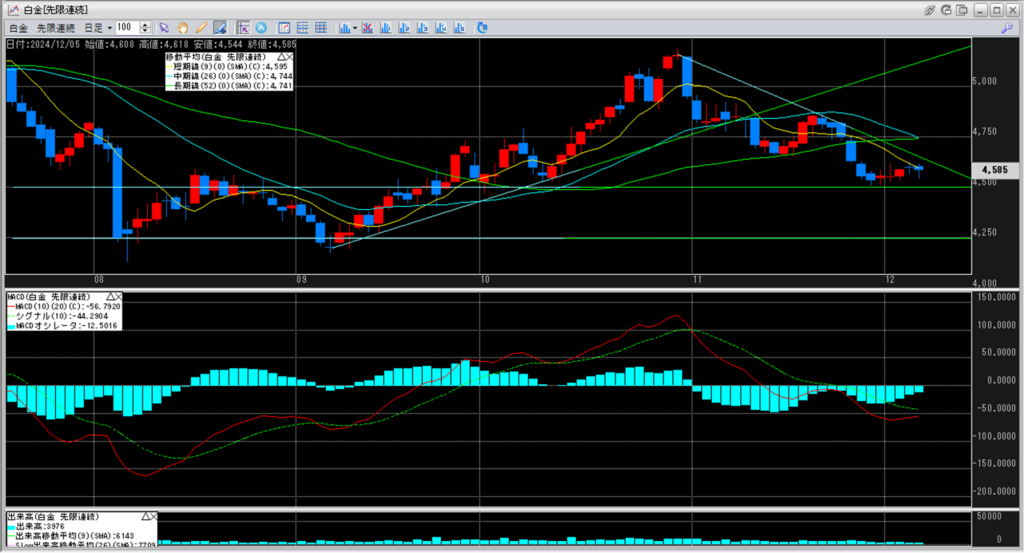
Task: Click the blue circular up-arrow icon
Action: pyautogui.click(x=261, y=27)
